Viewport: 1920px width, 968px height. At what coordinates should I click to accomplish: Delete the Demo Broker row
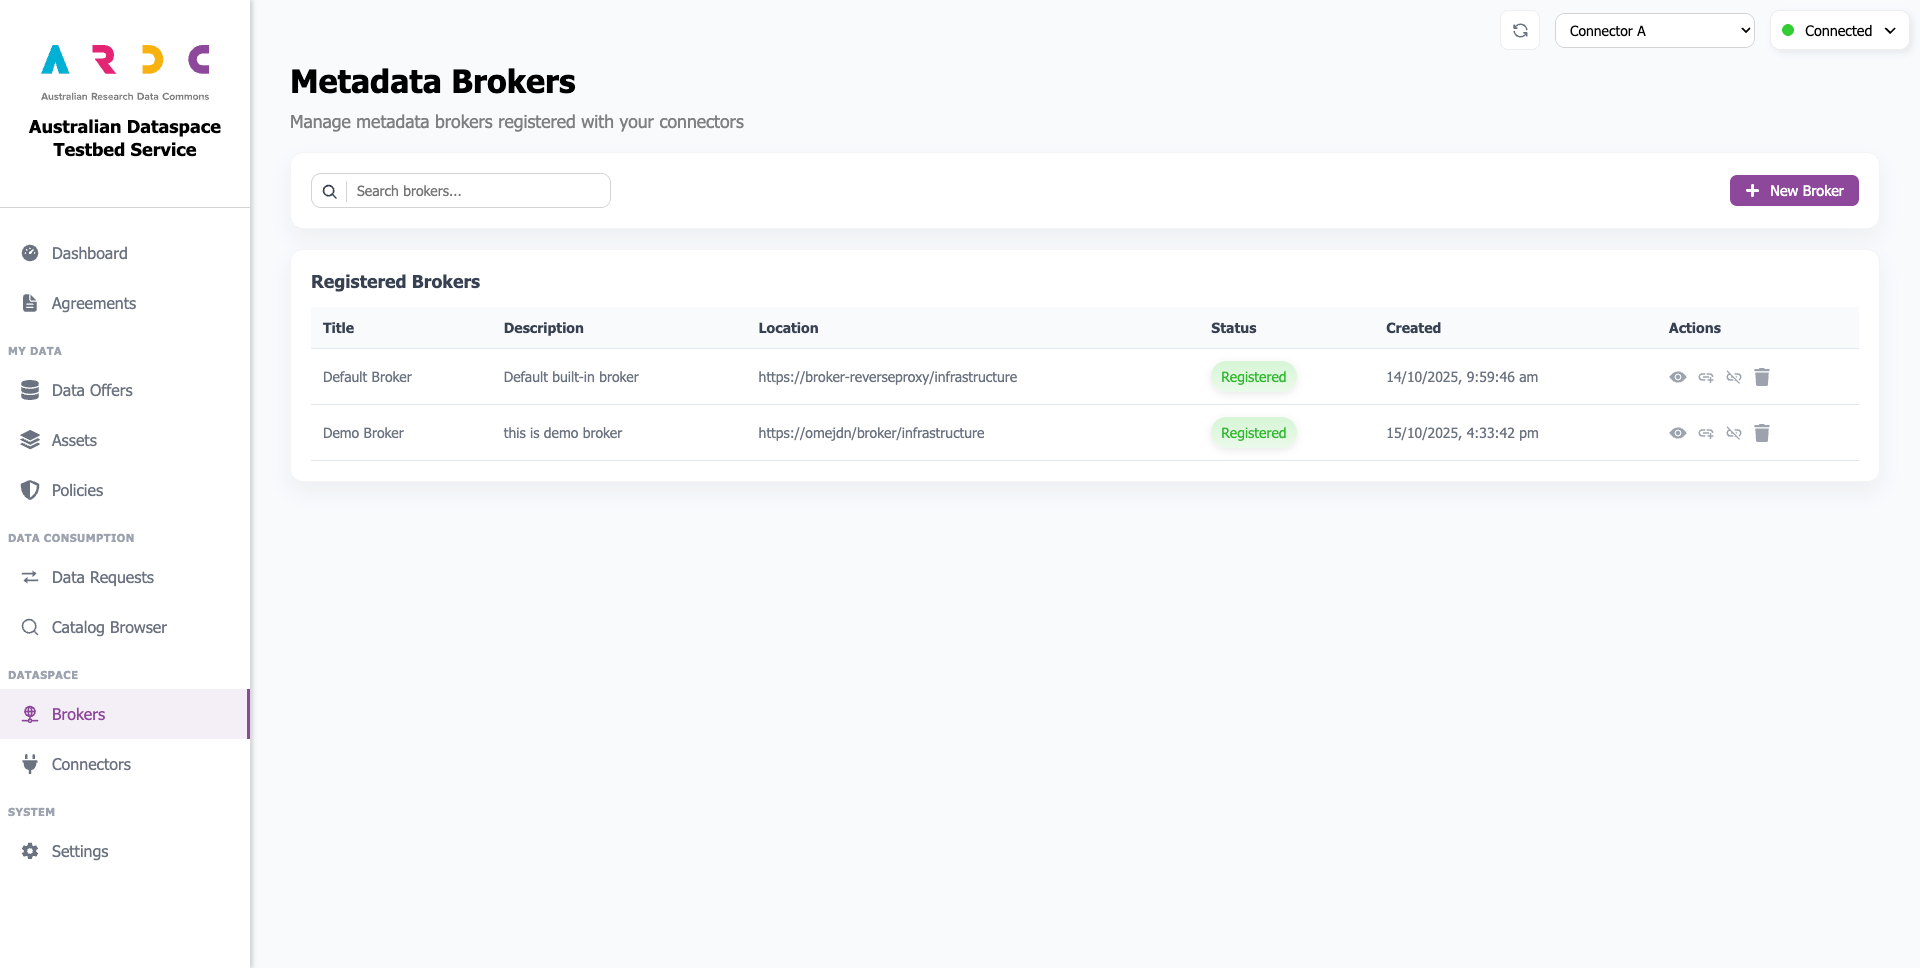pos(1762,433)
